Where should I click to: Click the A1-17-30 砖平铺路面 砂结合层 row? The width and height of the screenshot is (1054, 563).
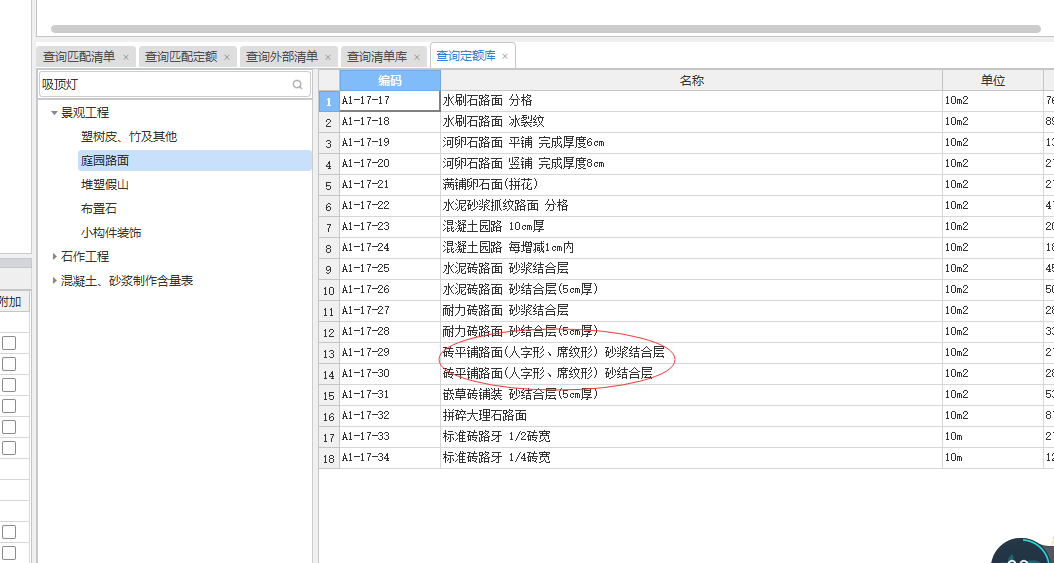click(x=691, y=374)
